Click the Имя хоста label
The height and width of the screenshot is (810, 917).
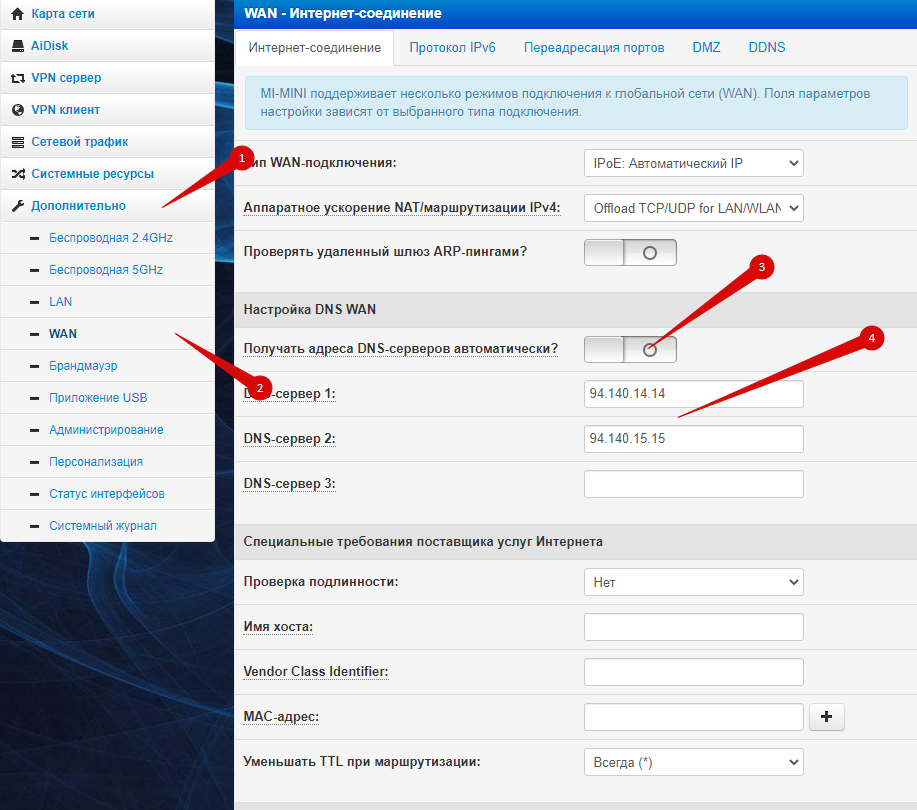278,627
